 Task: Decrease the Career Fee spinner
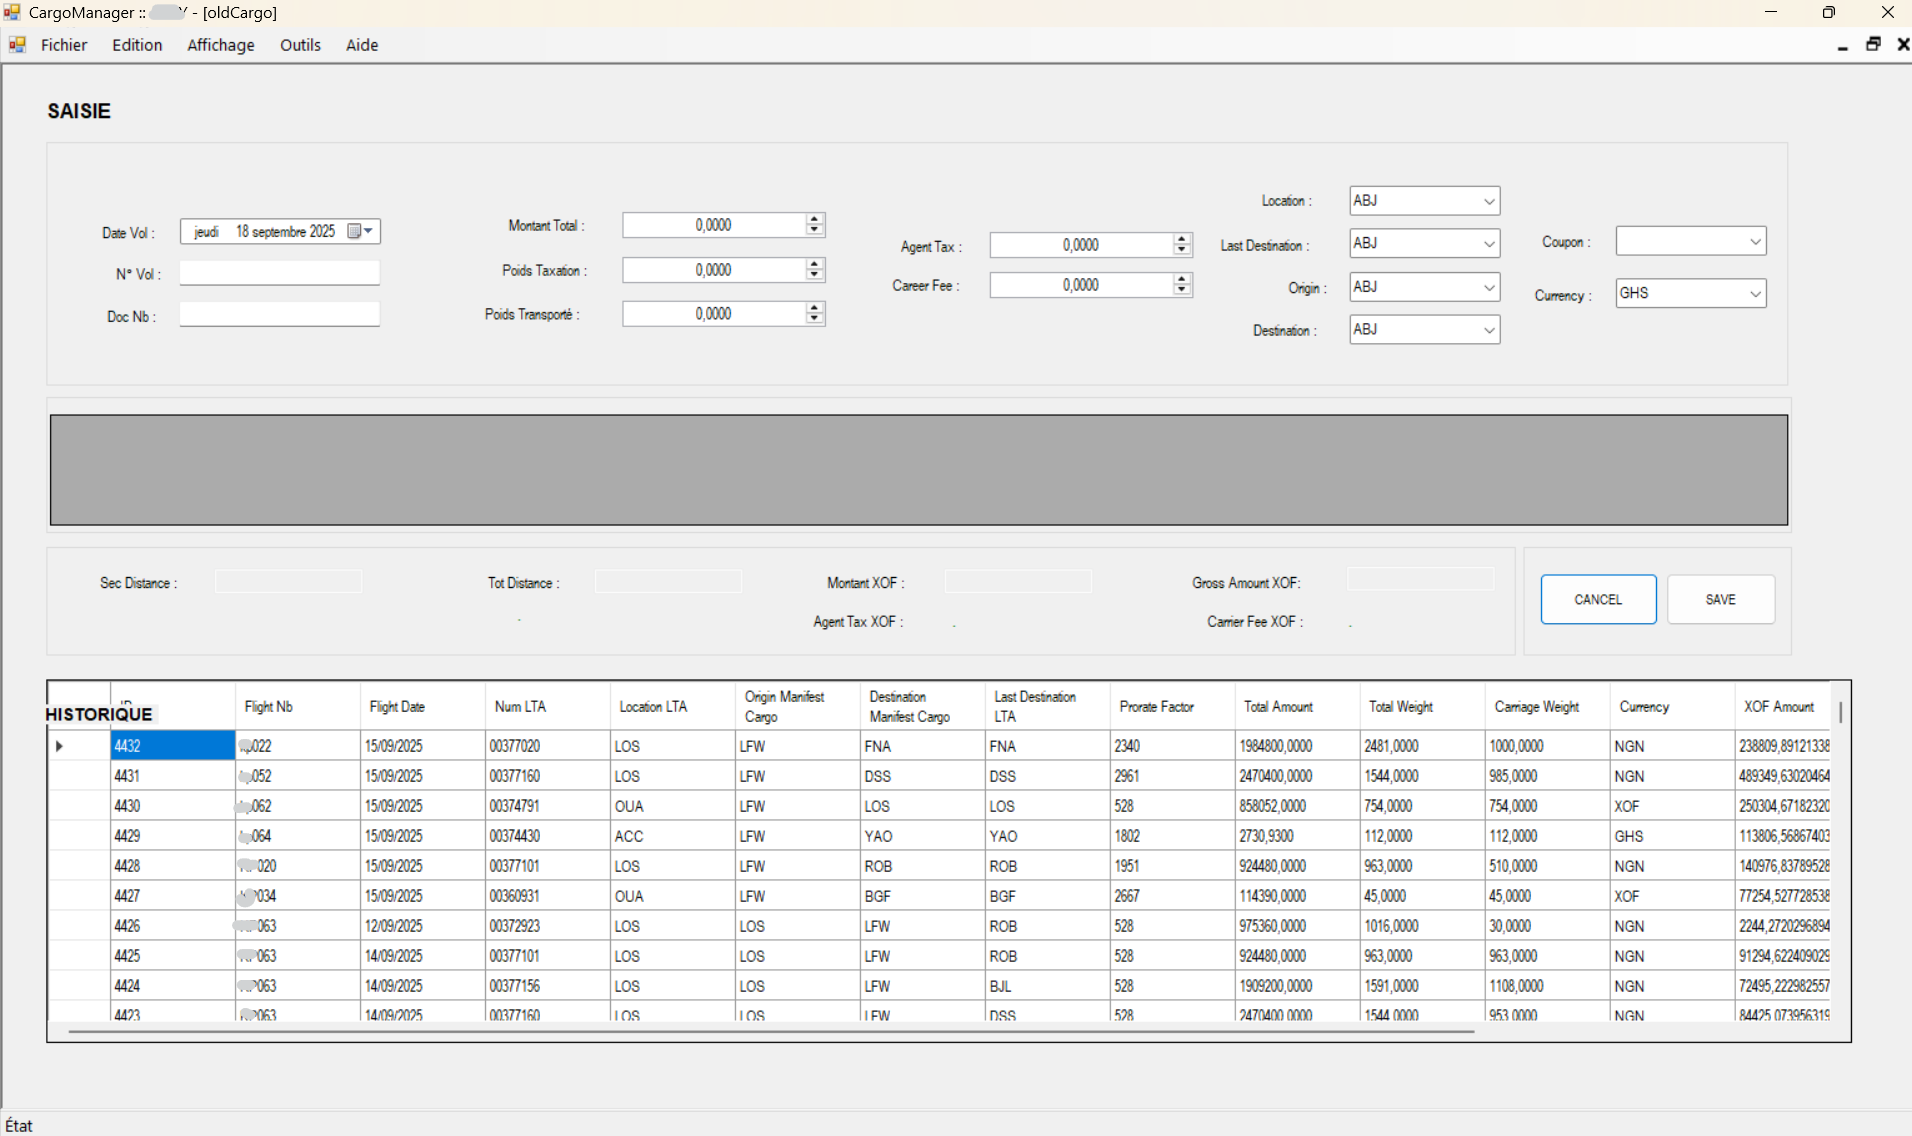pyautogui.click(x=1182, y=290)
